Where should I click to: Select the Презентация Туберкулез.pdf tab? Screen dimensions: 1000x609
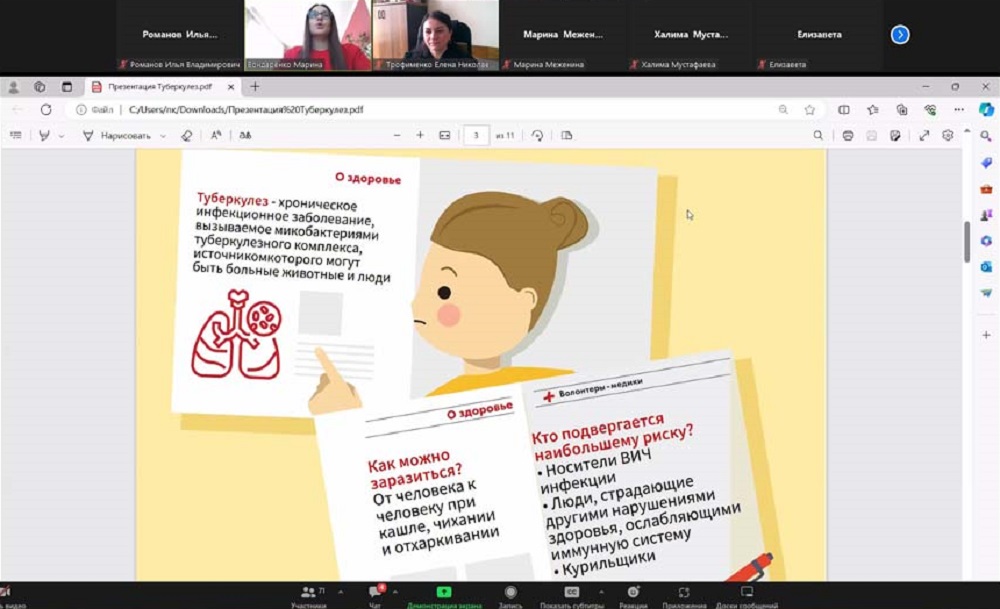[x=160, y=87]
